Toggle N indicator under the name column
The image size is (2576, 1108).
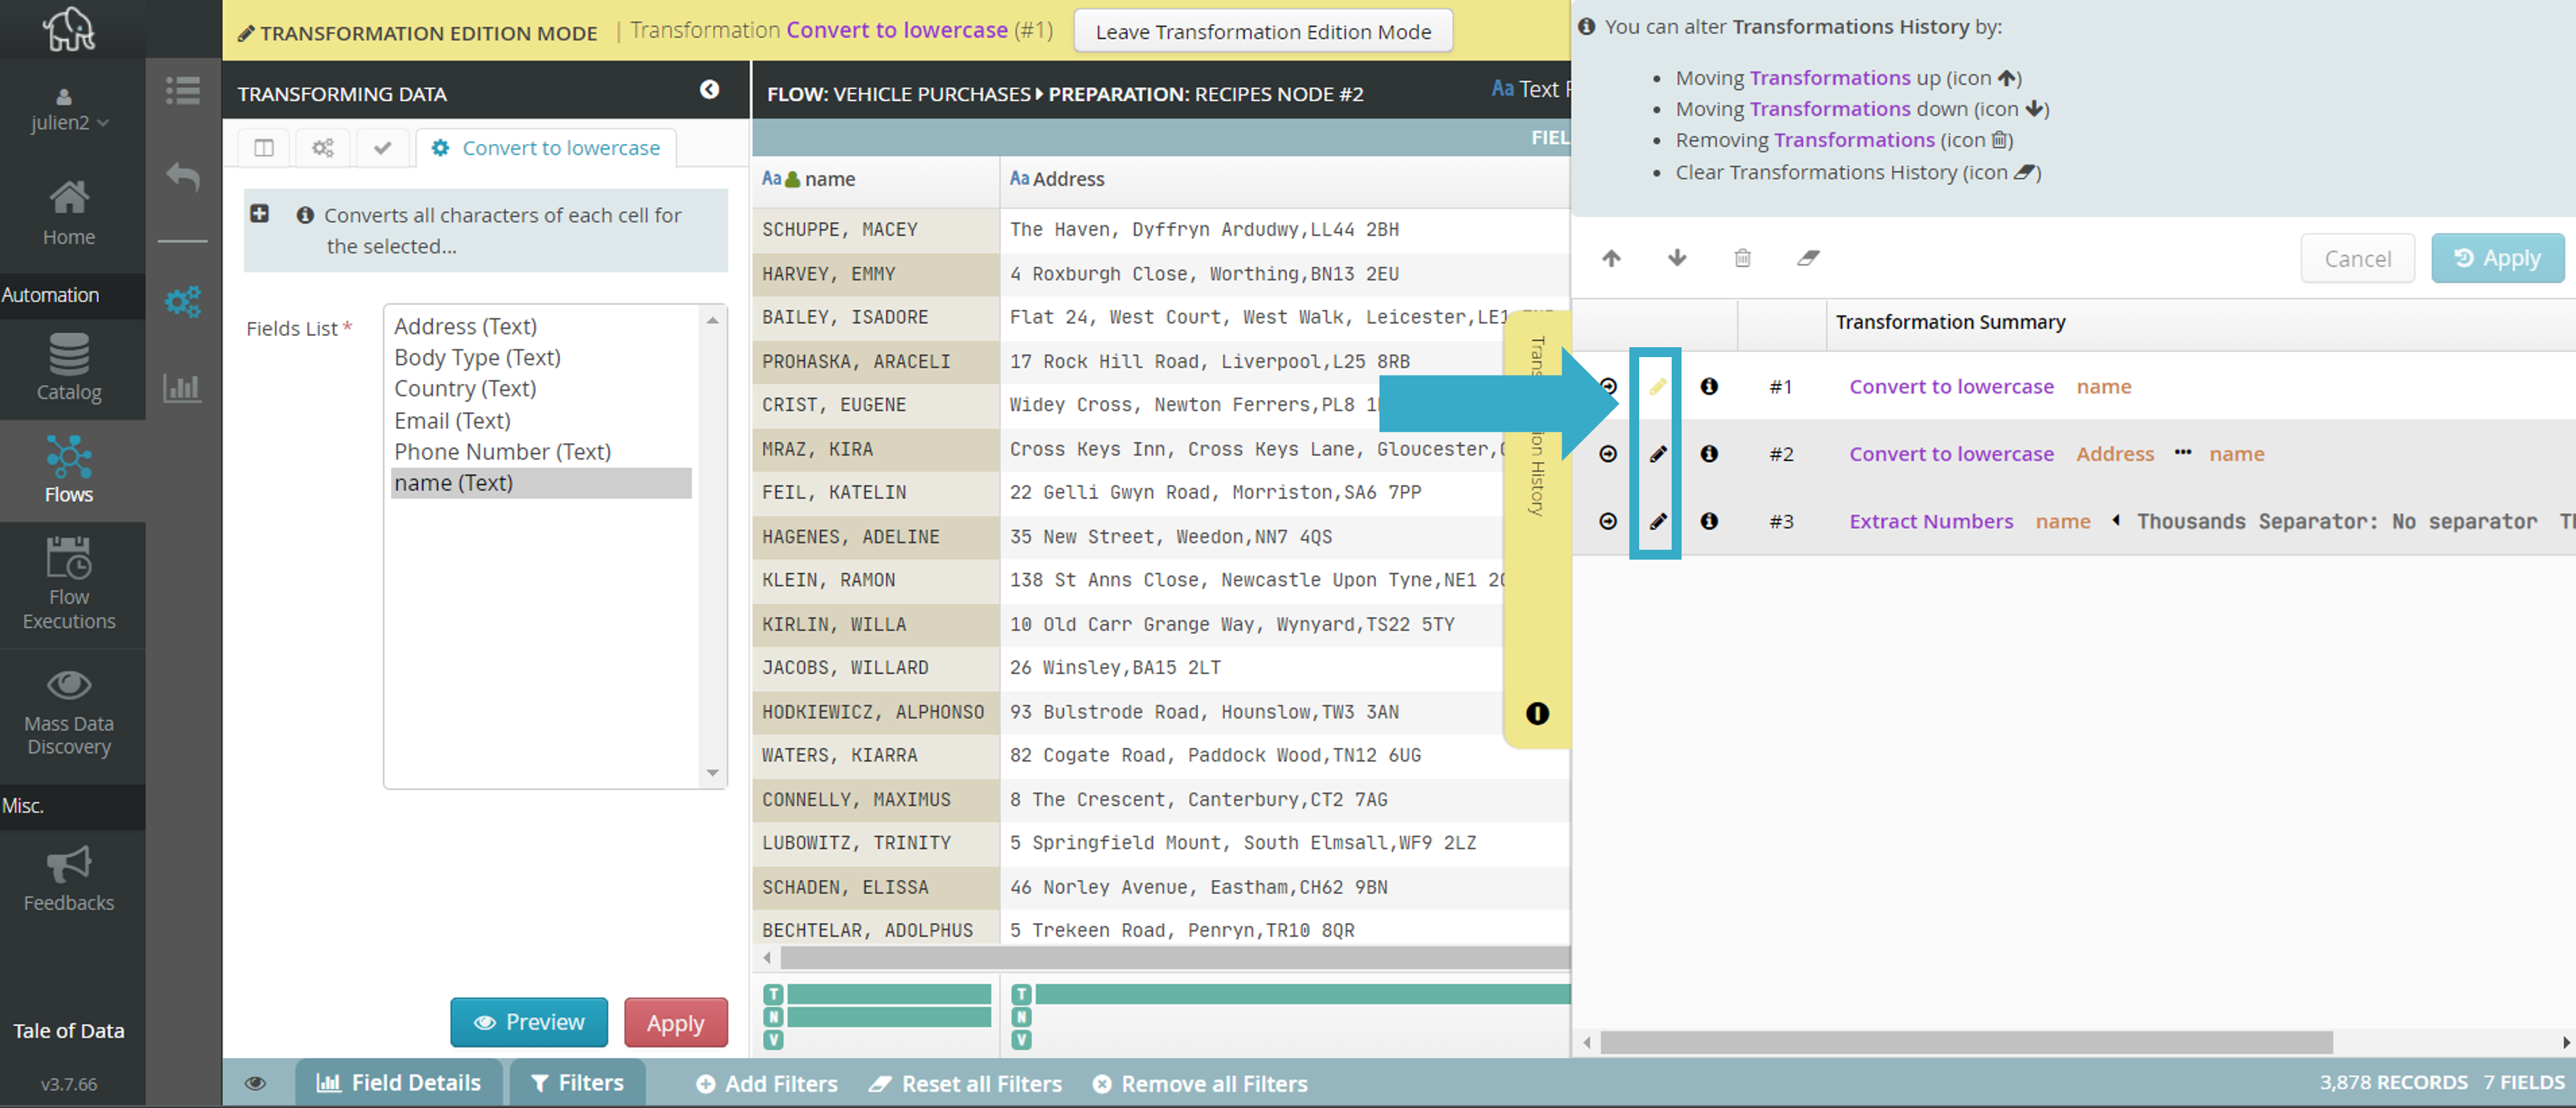(774, 1017)
